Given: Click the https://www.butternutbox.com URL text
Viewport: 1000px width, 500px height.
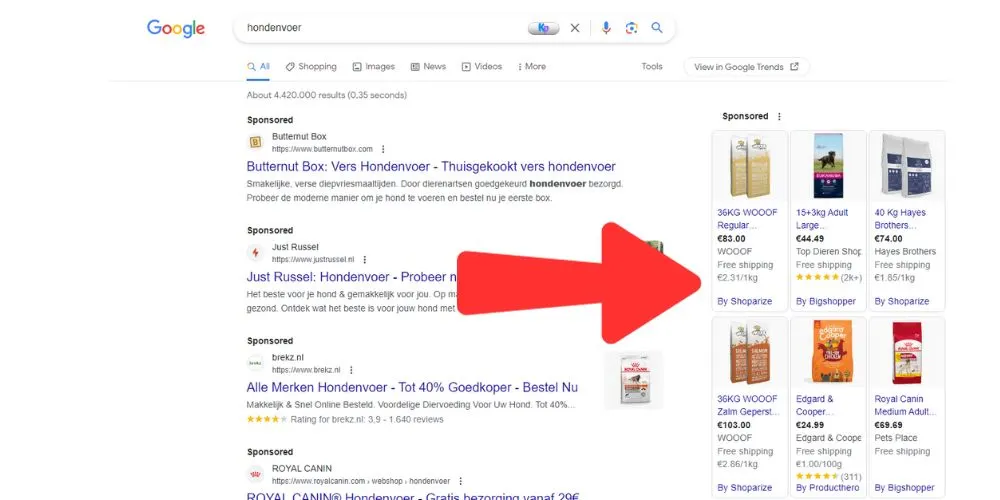Looking at the screenshot, I should (x=322, y=149).
